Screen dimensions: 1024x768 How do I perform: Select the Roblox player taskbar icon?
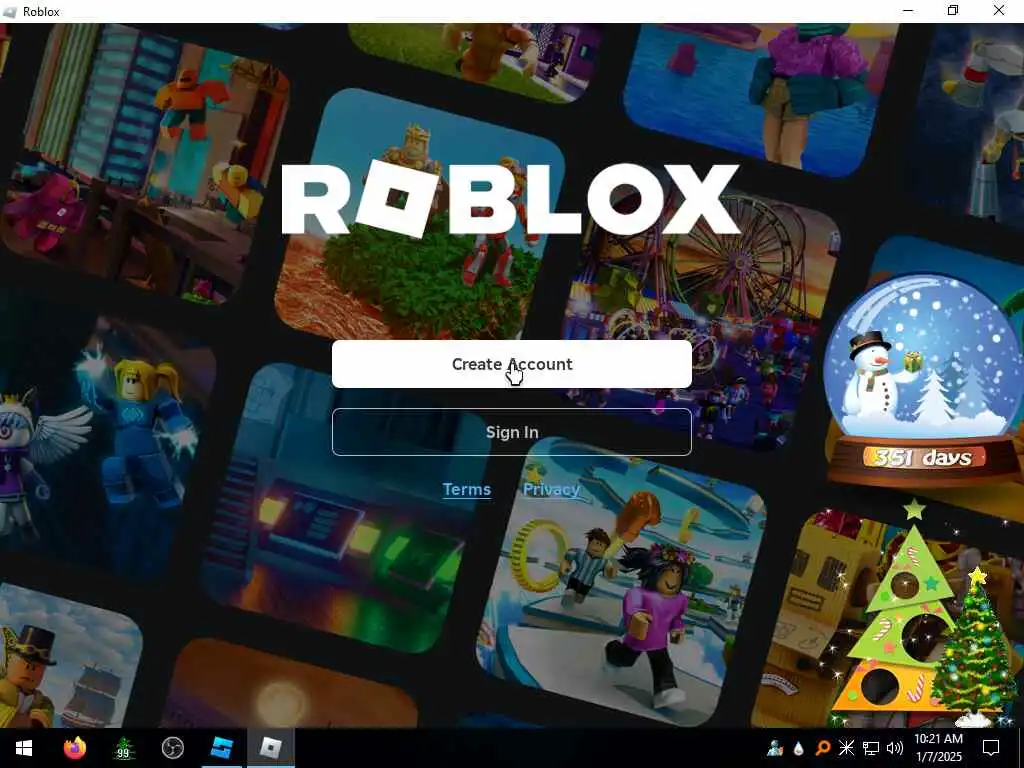pos(270,748)
